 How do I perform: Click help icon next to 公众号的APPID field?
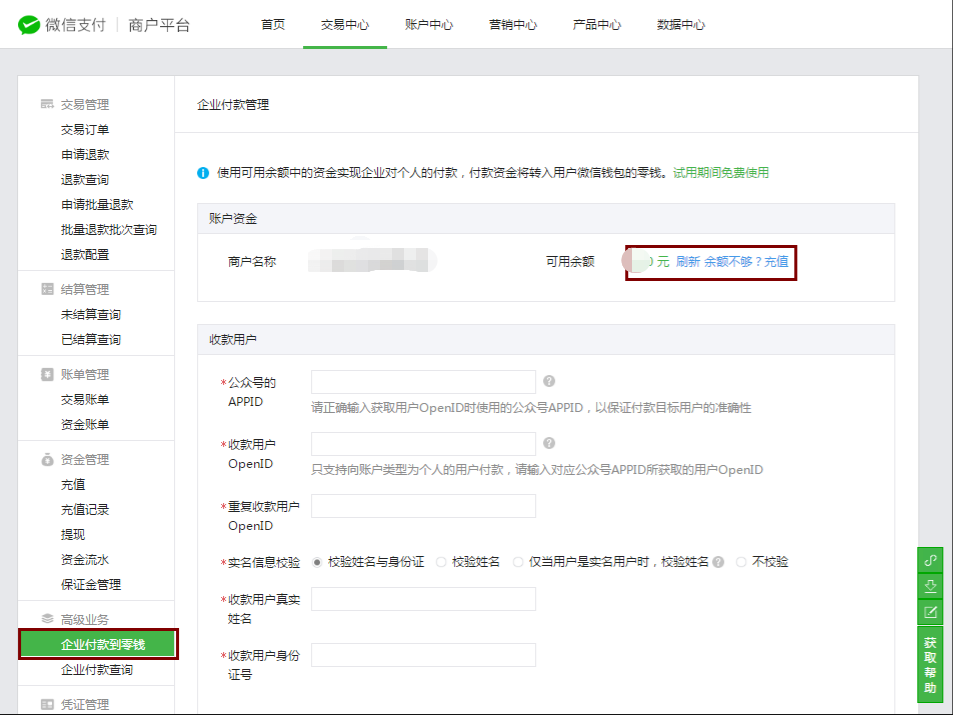[549, 381]
